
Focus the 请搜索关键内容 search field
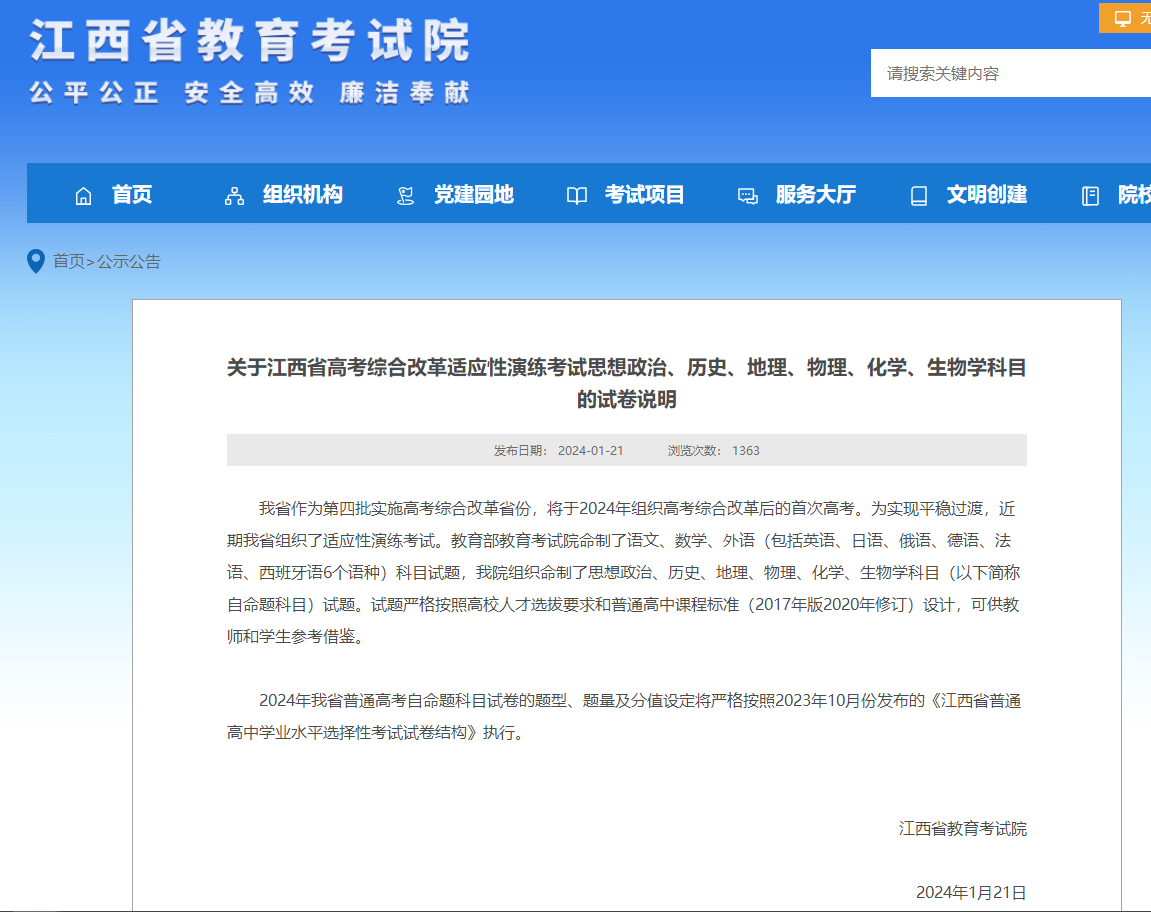click(x=1011, y=73)
